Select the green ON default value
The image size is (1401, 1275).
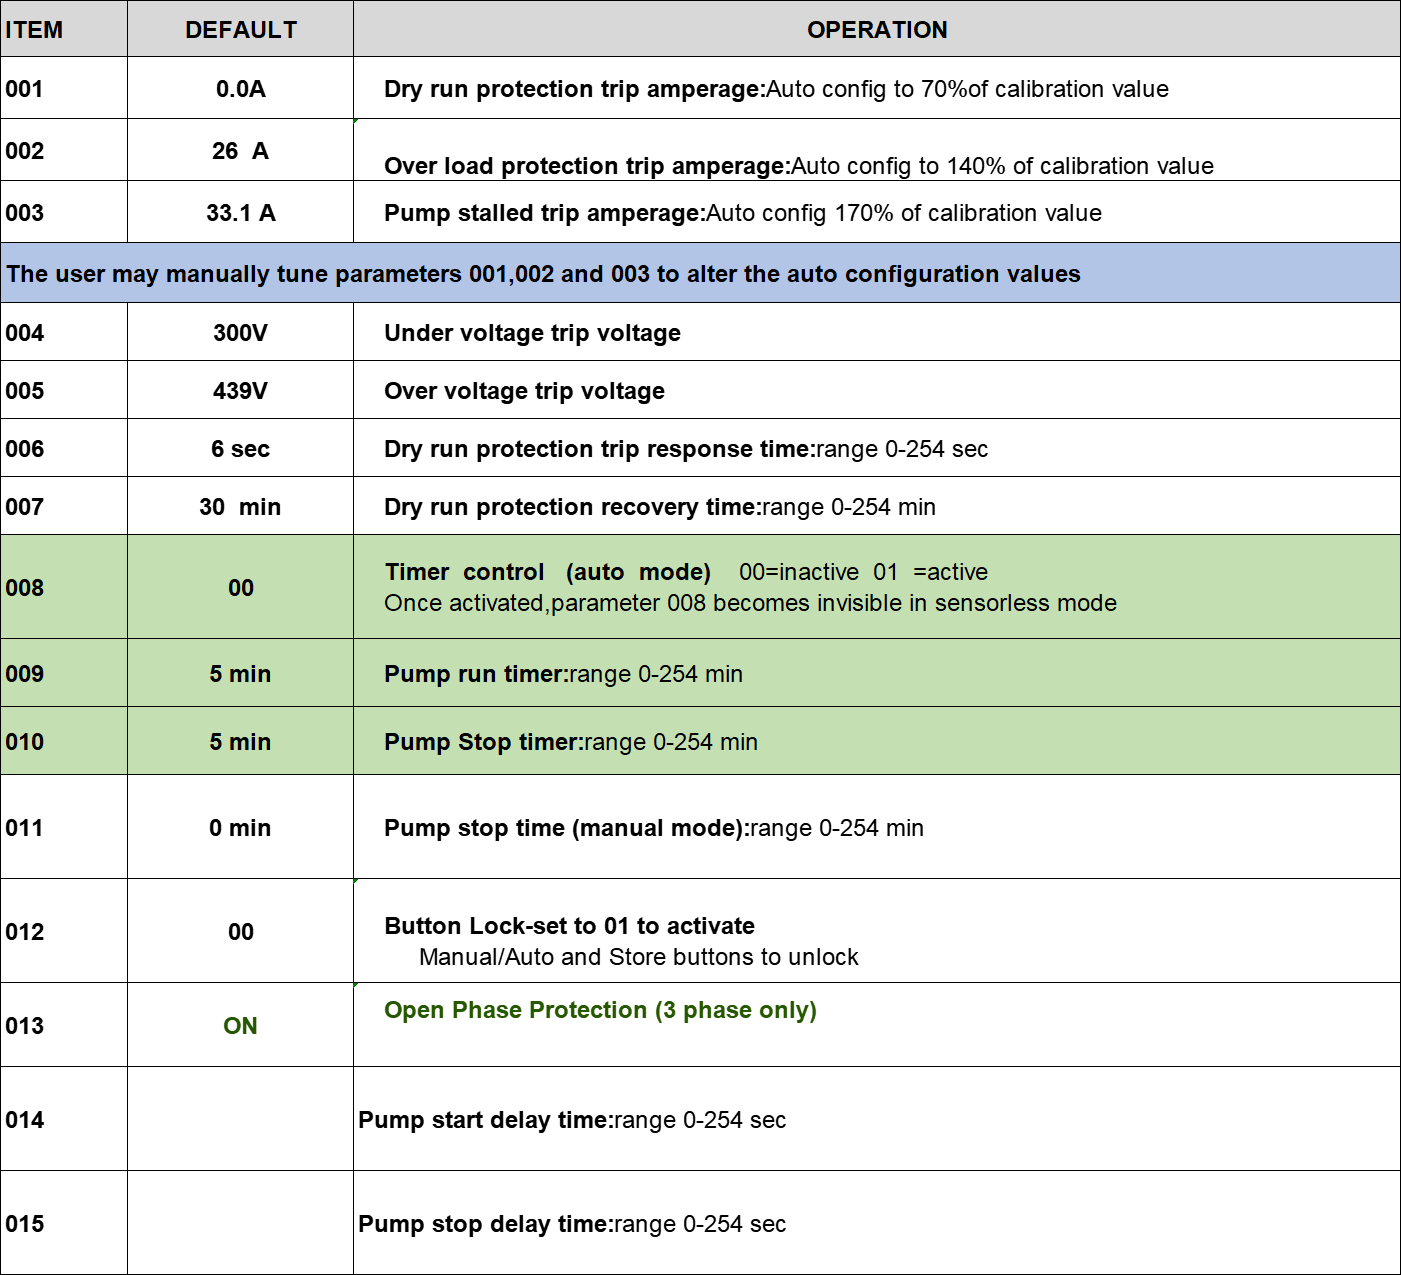click(240, 1025)
